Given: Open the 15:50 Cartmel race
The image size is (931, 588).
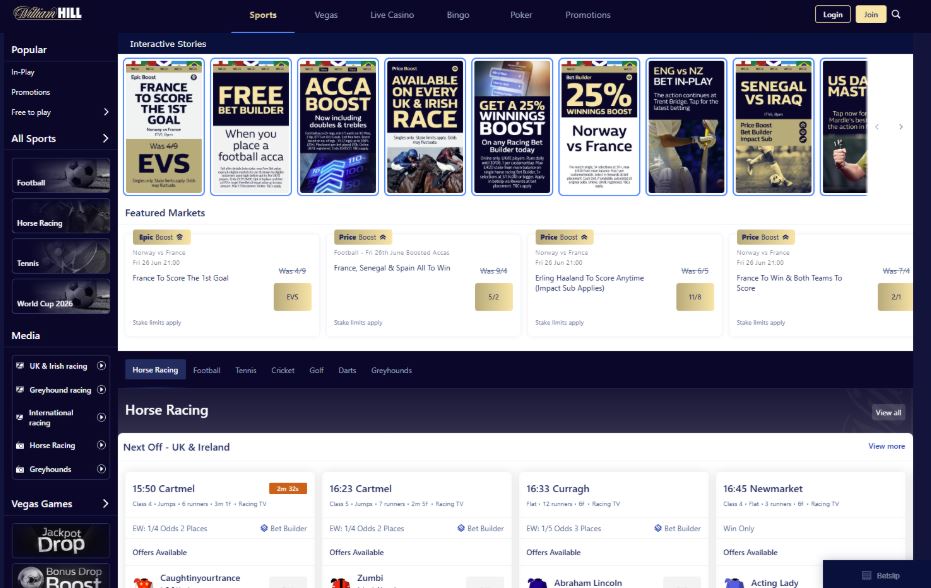Looking at the screenshot, I should tap(163, 489).
